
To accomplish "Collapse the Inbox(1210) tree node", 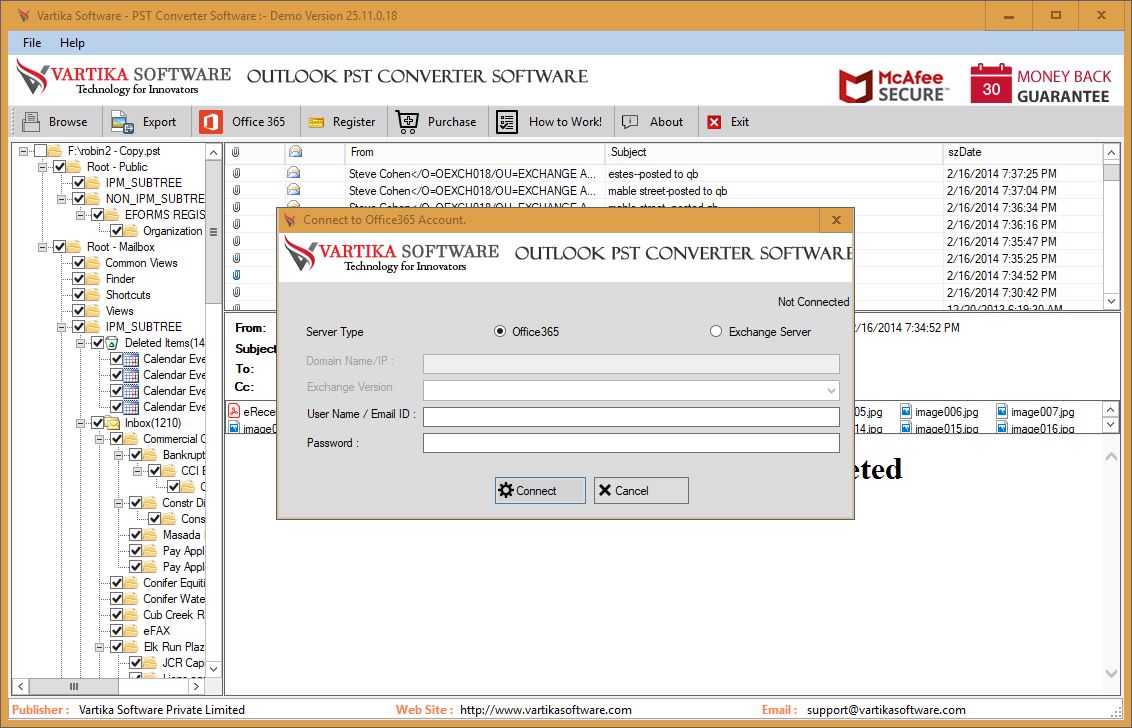I will [80, 422].
